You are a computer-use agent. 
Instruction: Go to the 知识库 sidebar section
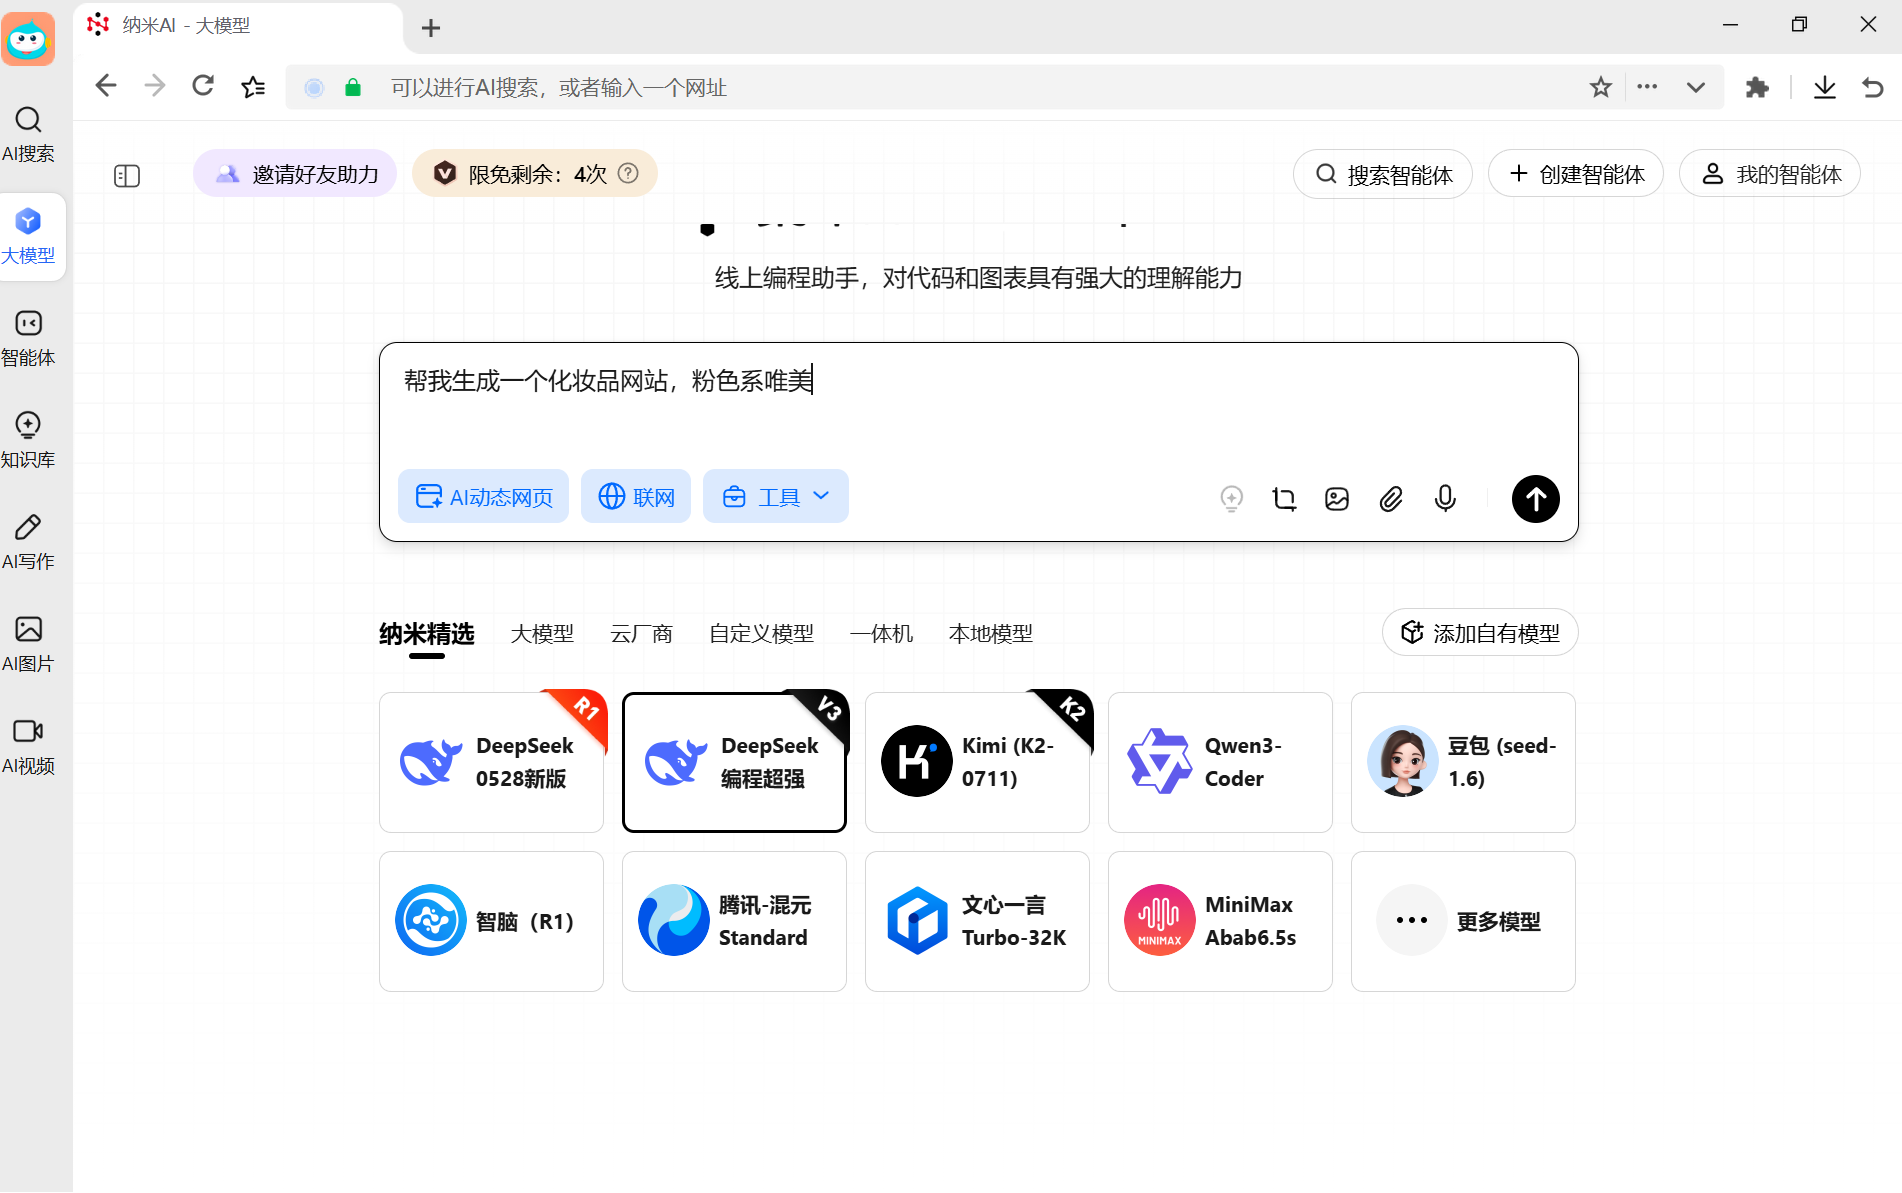(28, 440)
